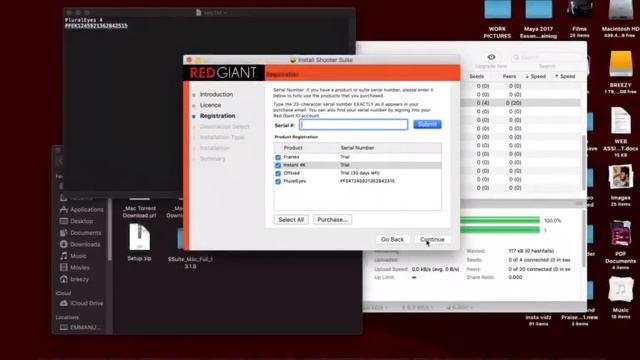The image size is (640, 360).
Task: Open the Macintosh HD drive icon
Action: pyautogui.click(x=620, y=19)
